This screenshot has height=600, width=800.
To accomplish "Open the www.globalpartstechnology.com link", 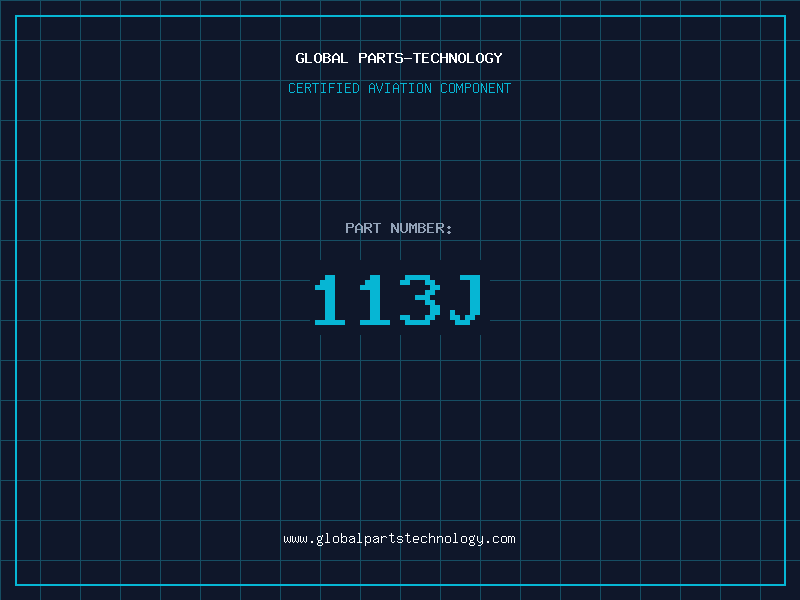I will tap(399, 539).
